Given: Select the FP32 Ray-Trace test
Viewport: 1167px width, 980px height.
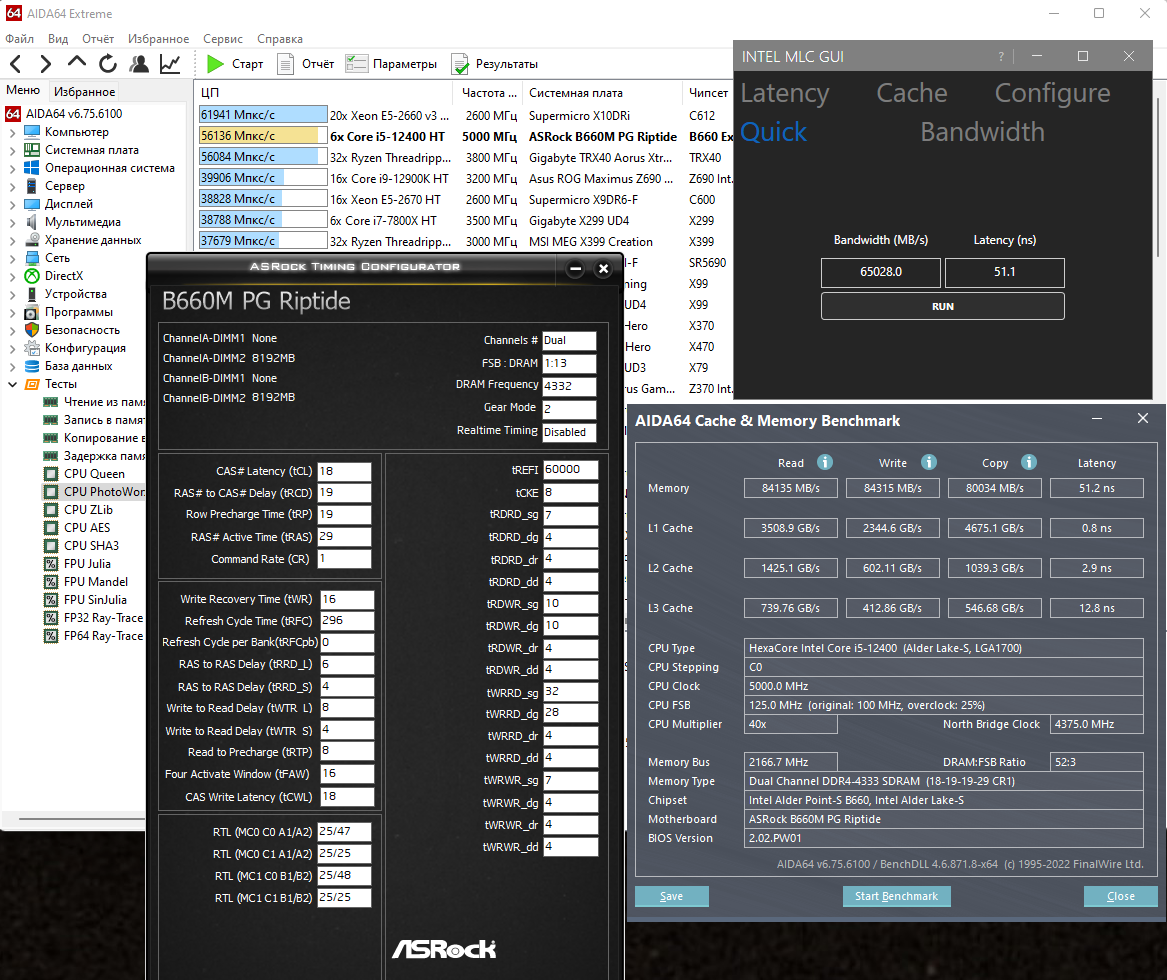Looking at the screenshot, I should coord(103,618).
